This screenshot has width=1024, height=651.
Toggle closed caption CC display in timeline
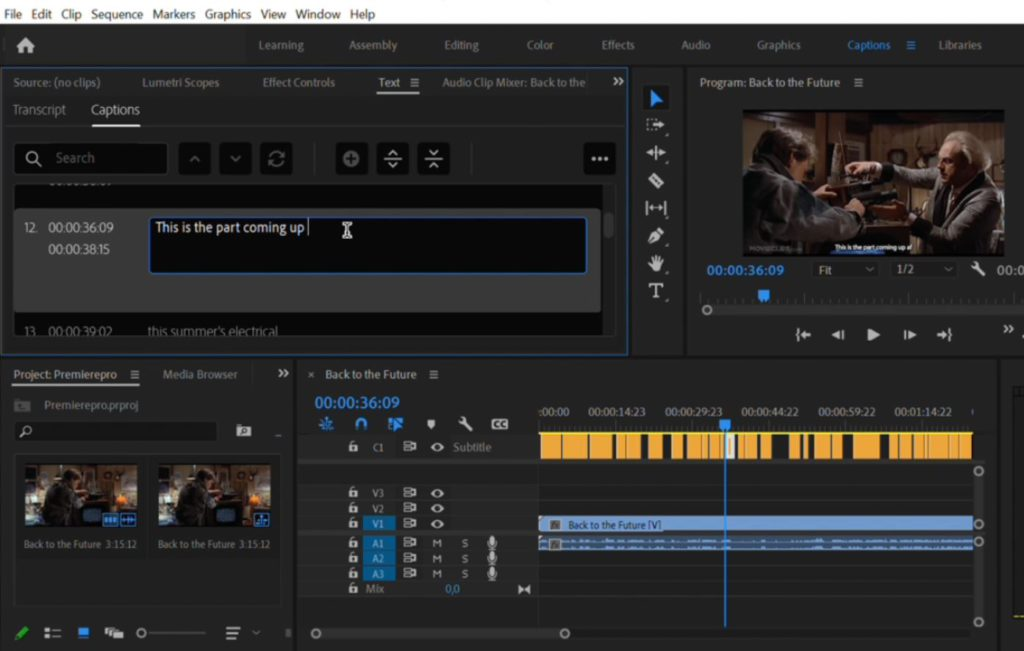tap(500, 424)
